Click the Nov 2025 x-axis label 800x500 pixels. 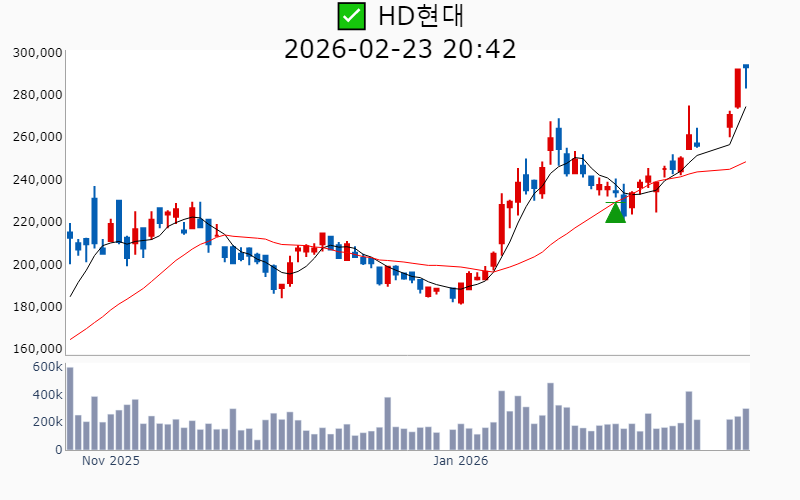(x=110, y=462)
